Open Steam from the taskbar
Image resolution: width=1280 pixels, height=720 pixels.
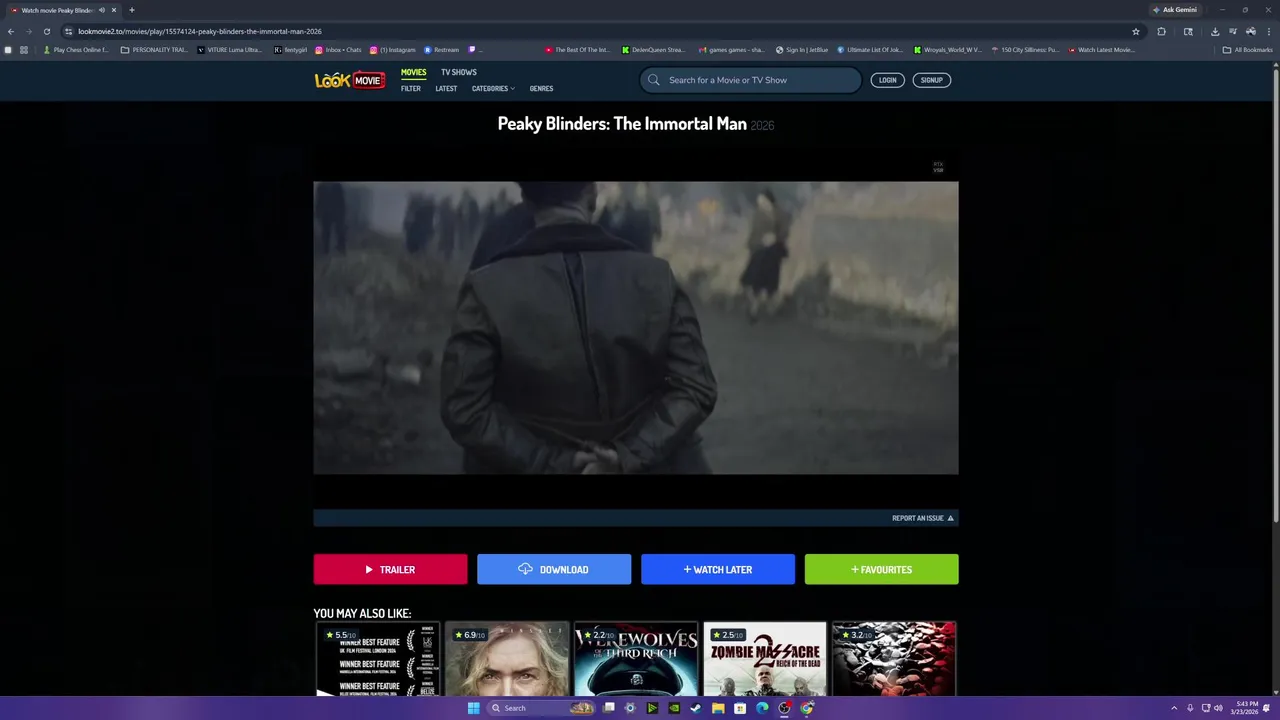click(695, 708)
